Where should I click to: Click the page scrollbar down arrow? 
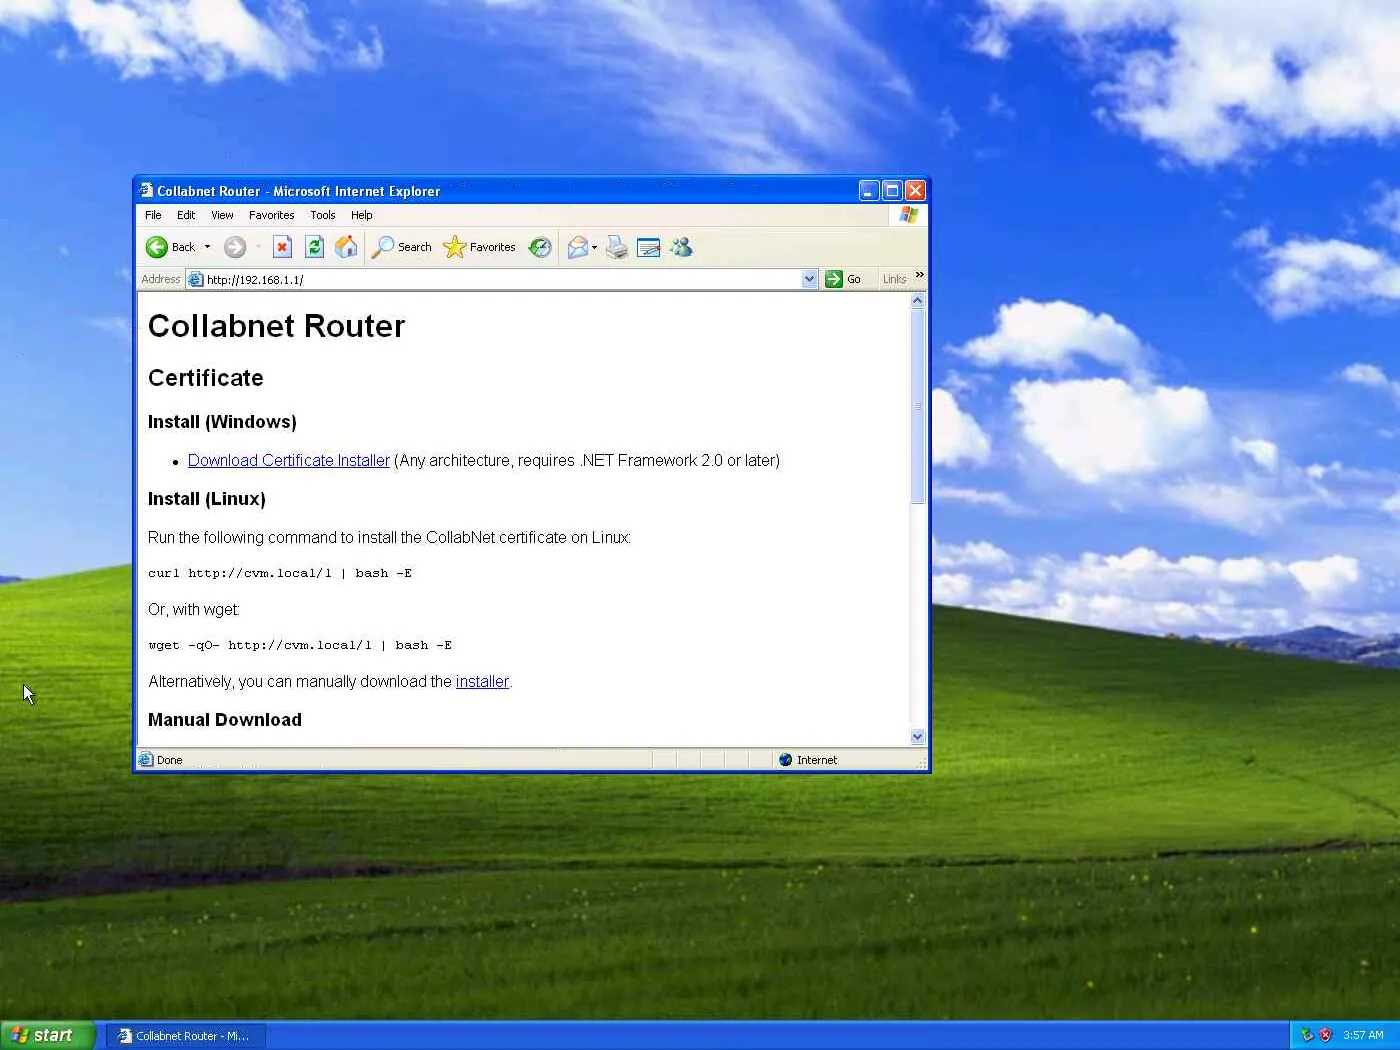pyautogui.click(x=918, y=737)
